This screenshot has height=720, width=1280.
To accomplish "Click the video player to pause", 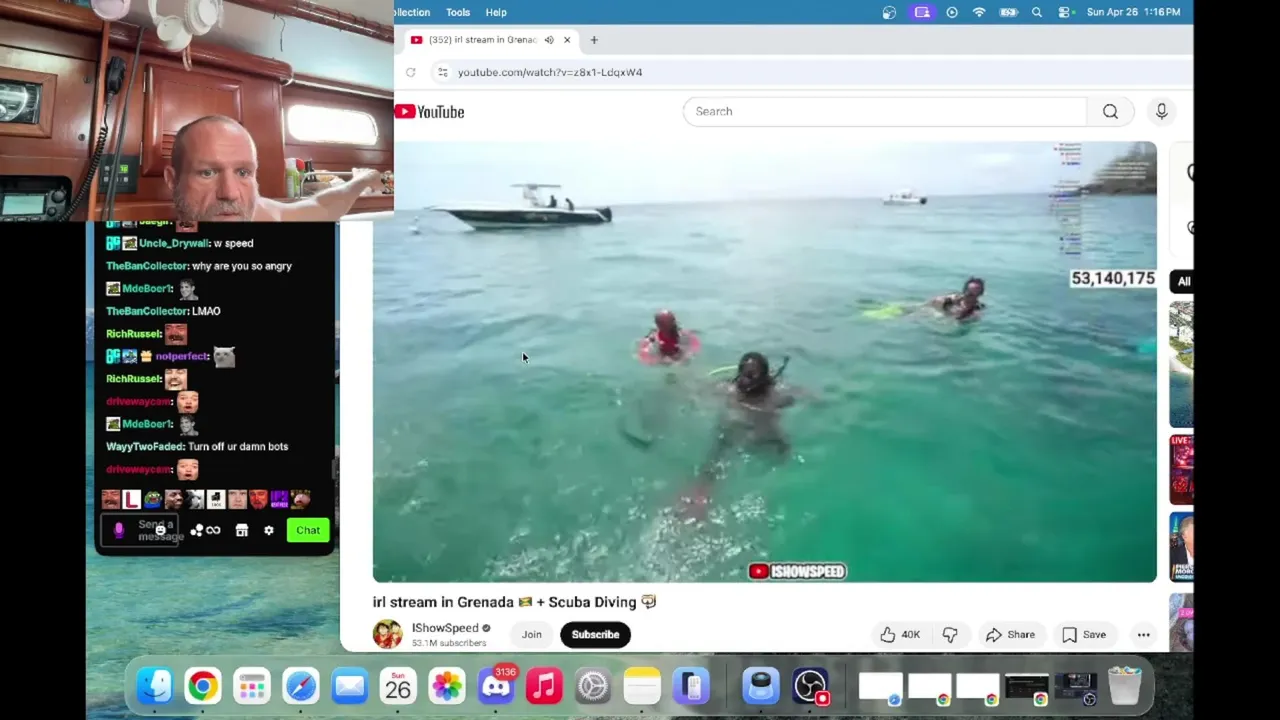I will tap(765, 362).
